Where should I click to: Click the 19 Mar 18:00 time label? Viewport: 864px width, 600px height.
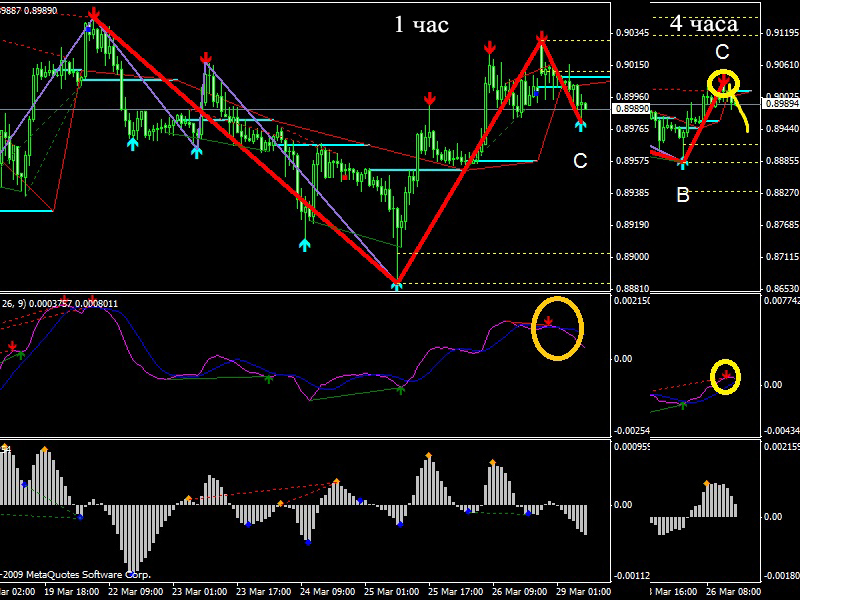coord(72,592)
